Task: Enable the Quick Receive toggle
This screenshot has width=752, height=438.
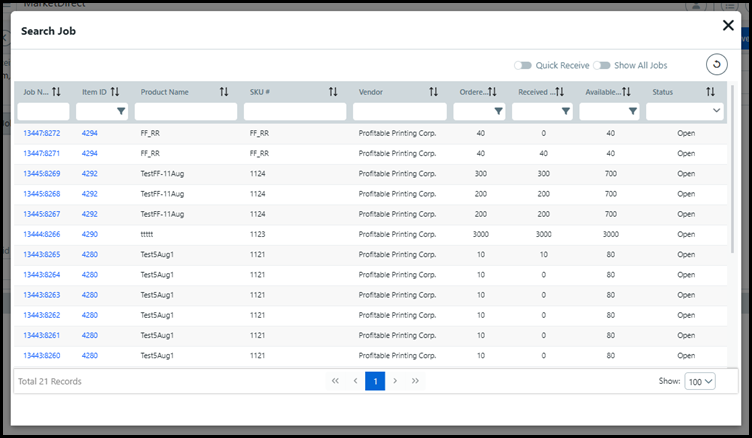Action: [x=522, y=65]
